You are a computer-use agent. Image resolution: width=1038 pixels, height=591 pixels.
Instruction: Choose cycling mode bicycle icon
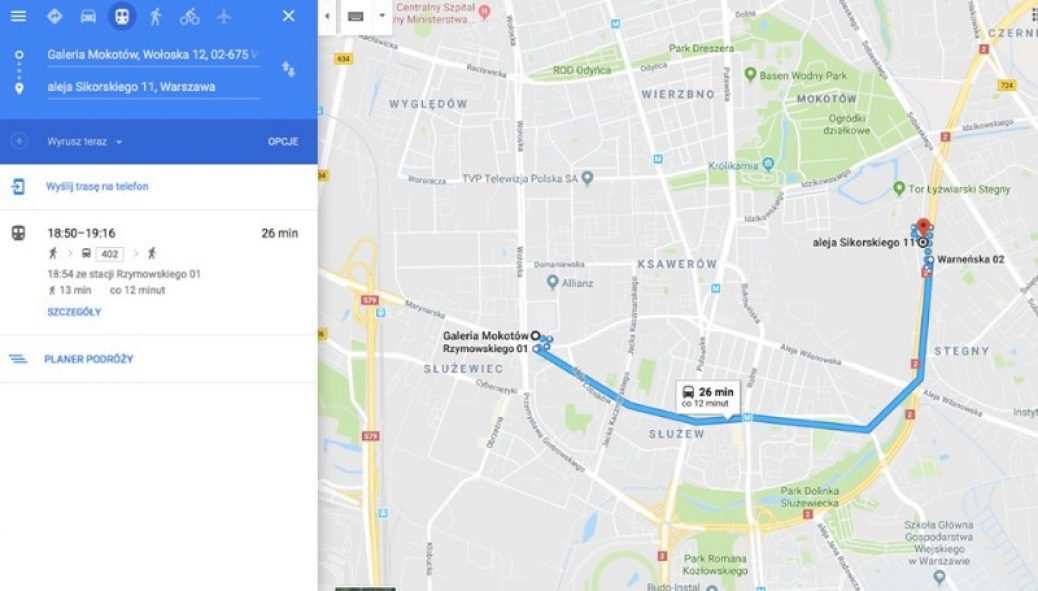click(x=189, y=17)
